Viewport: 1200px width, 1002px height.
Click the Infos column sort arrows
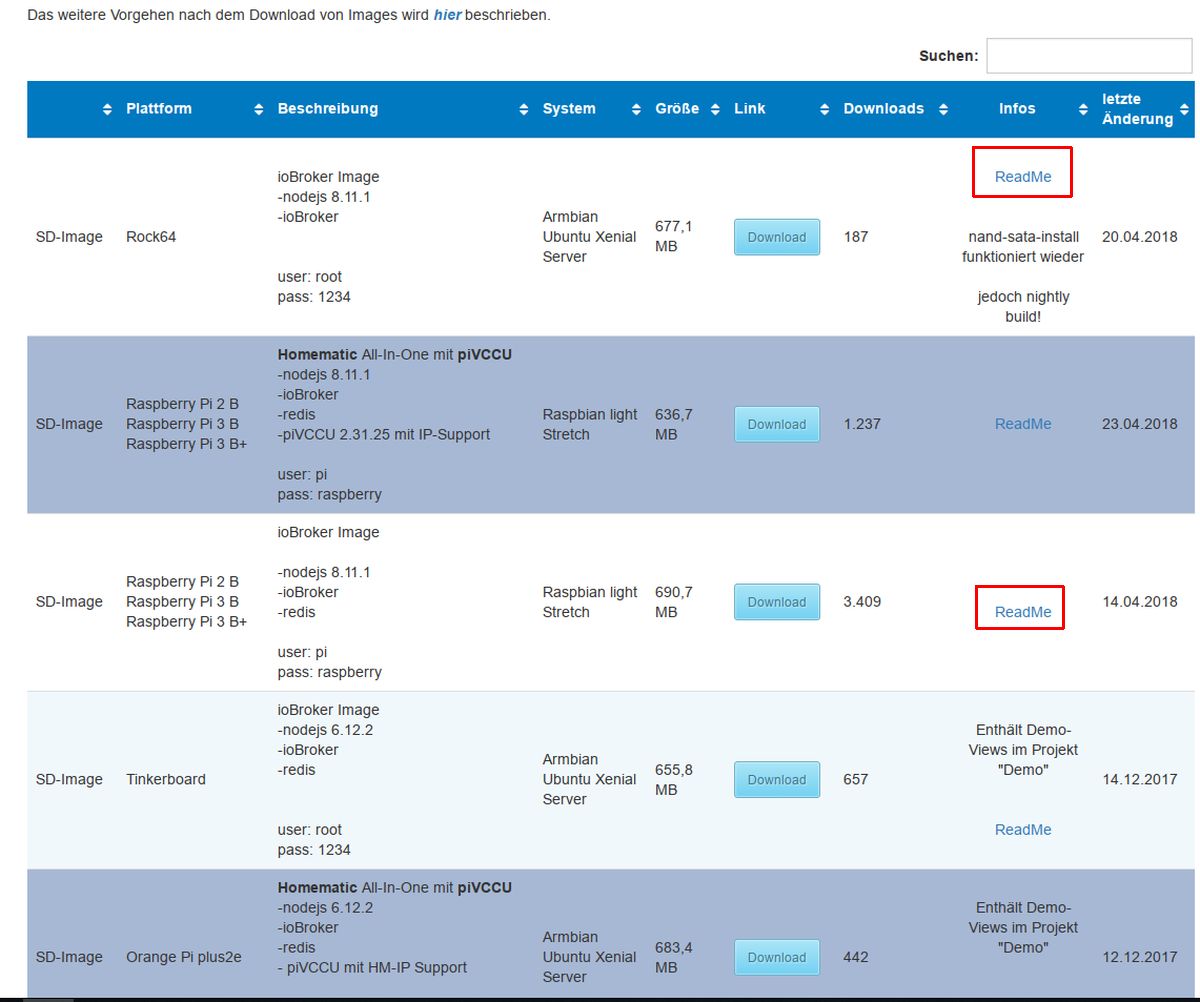tap(1082, 109)
